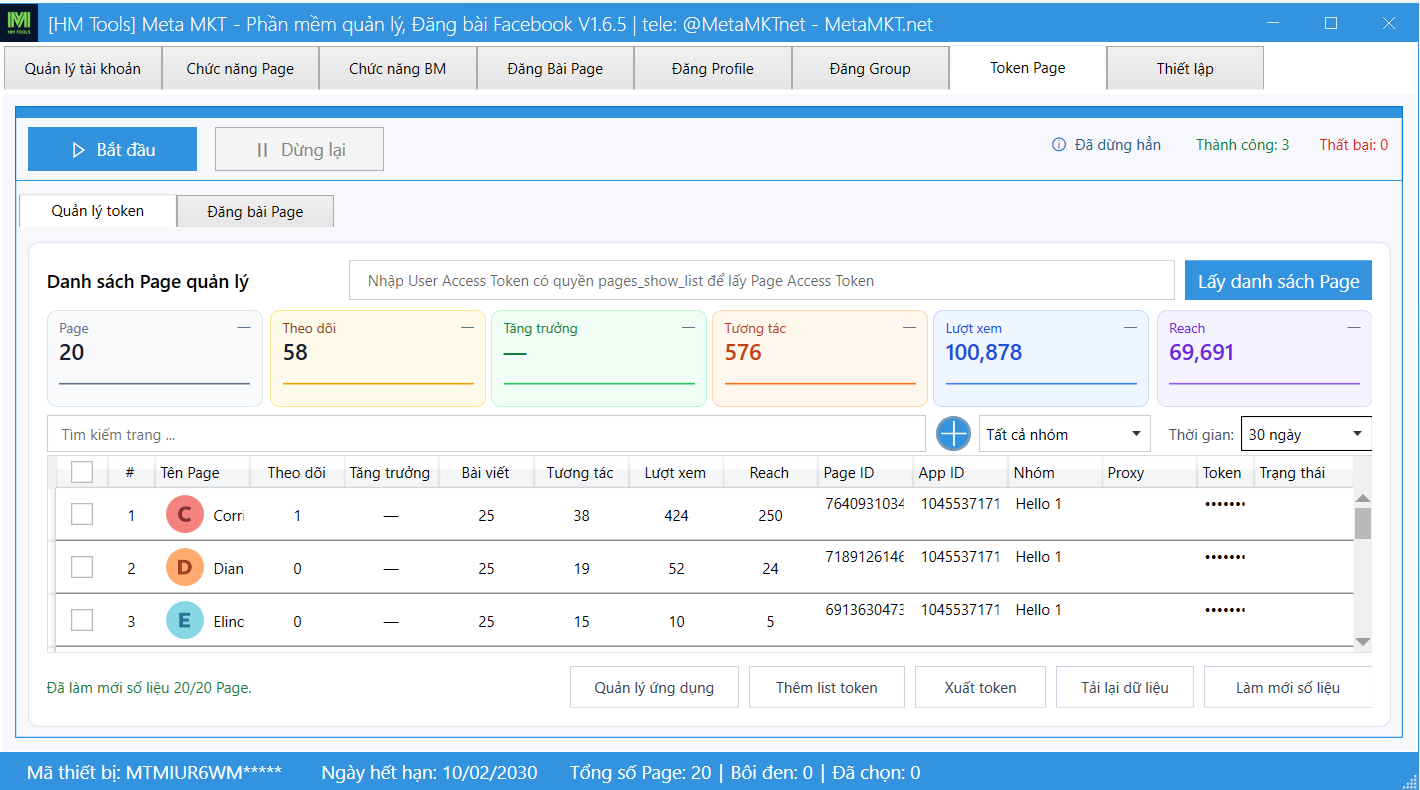Collapse the Tăng trưởng card dash icon
Screen dimensions: 1420x790
pyautogui.click(x=689, y=328)
